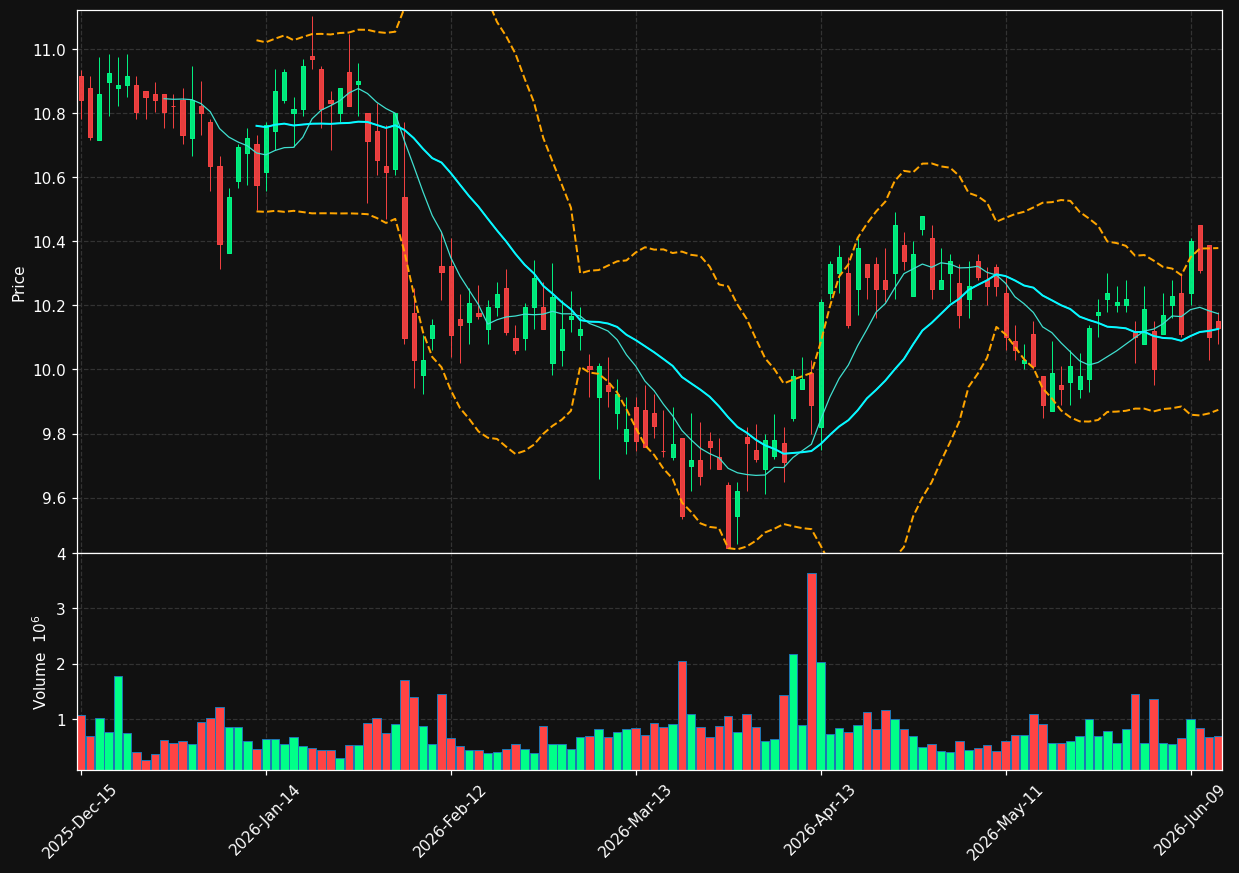
Task: Select the 2026-May-11 date label
Action: (1004, 821)
